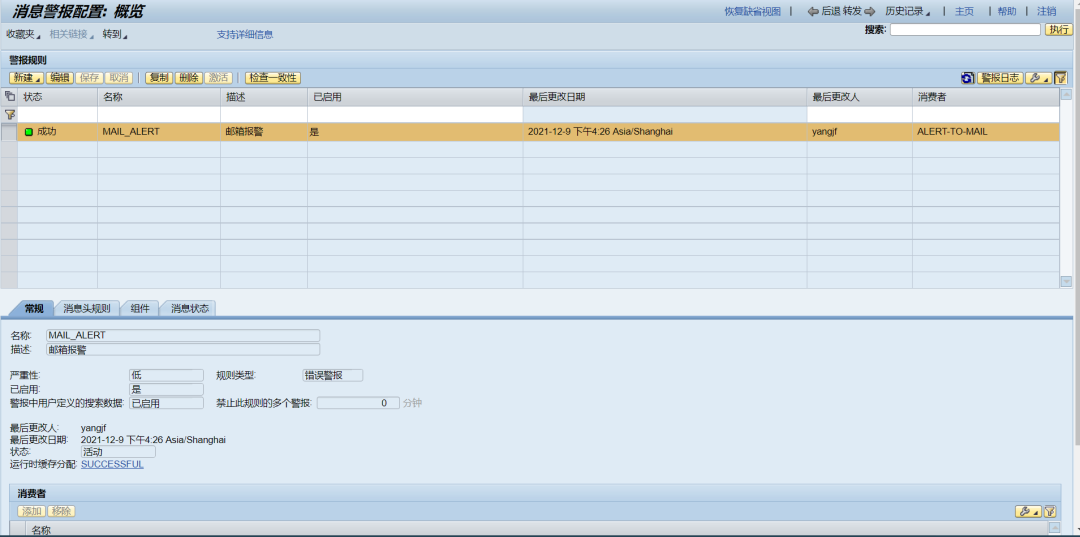Switch to the 组件 tab

(x=140, y=308)
